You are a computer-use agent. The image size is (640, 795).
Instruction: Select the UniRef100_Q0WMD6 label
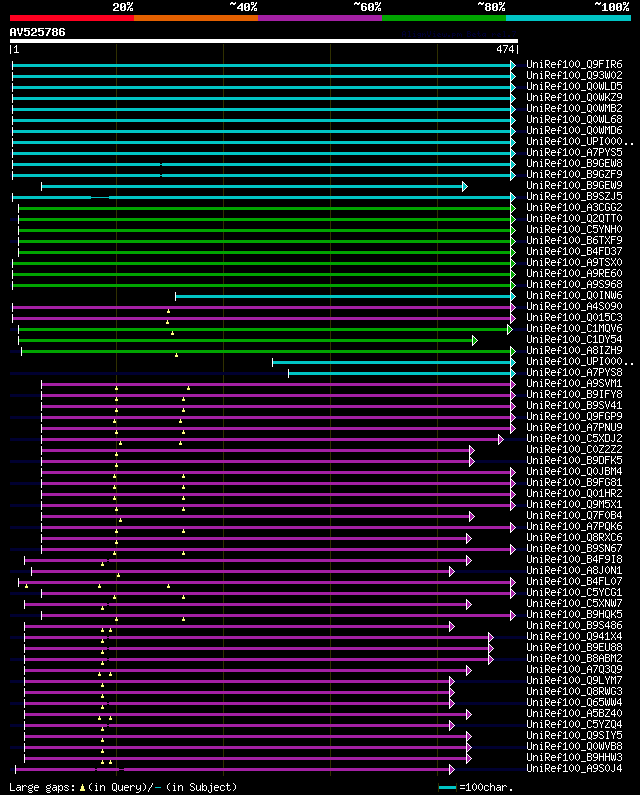[x=574, y=130]
